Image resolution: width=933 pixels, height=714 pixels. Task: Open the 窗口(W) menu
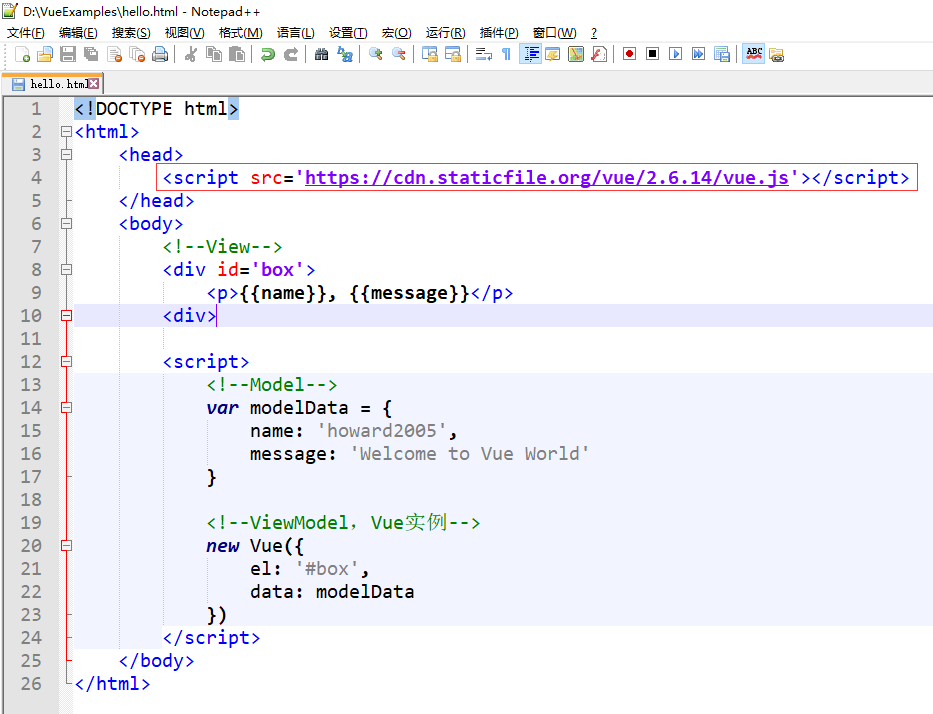(555, 33)
